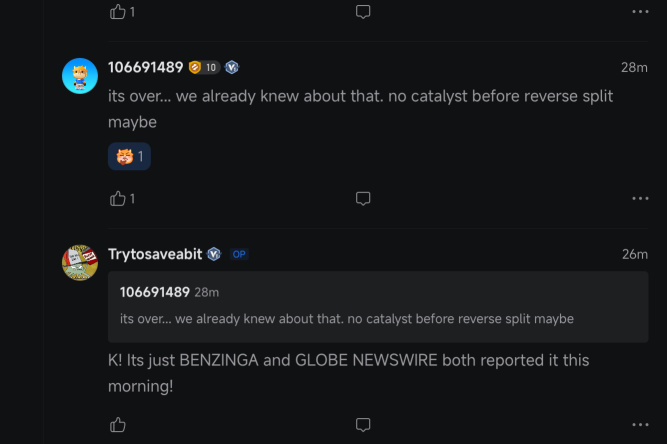Click the OP tag beside Trytosaveabit
The image size is (667, 444).
239,254
